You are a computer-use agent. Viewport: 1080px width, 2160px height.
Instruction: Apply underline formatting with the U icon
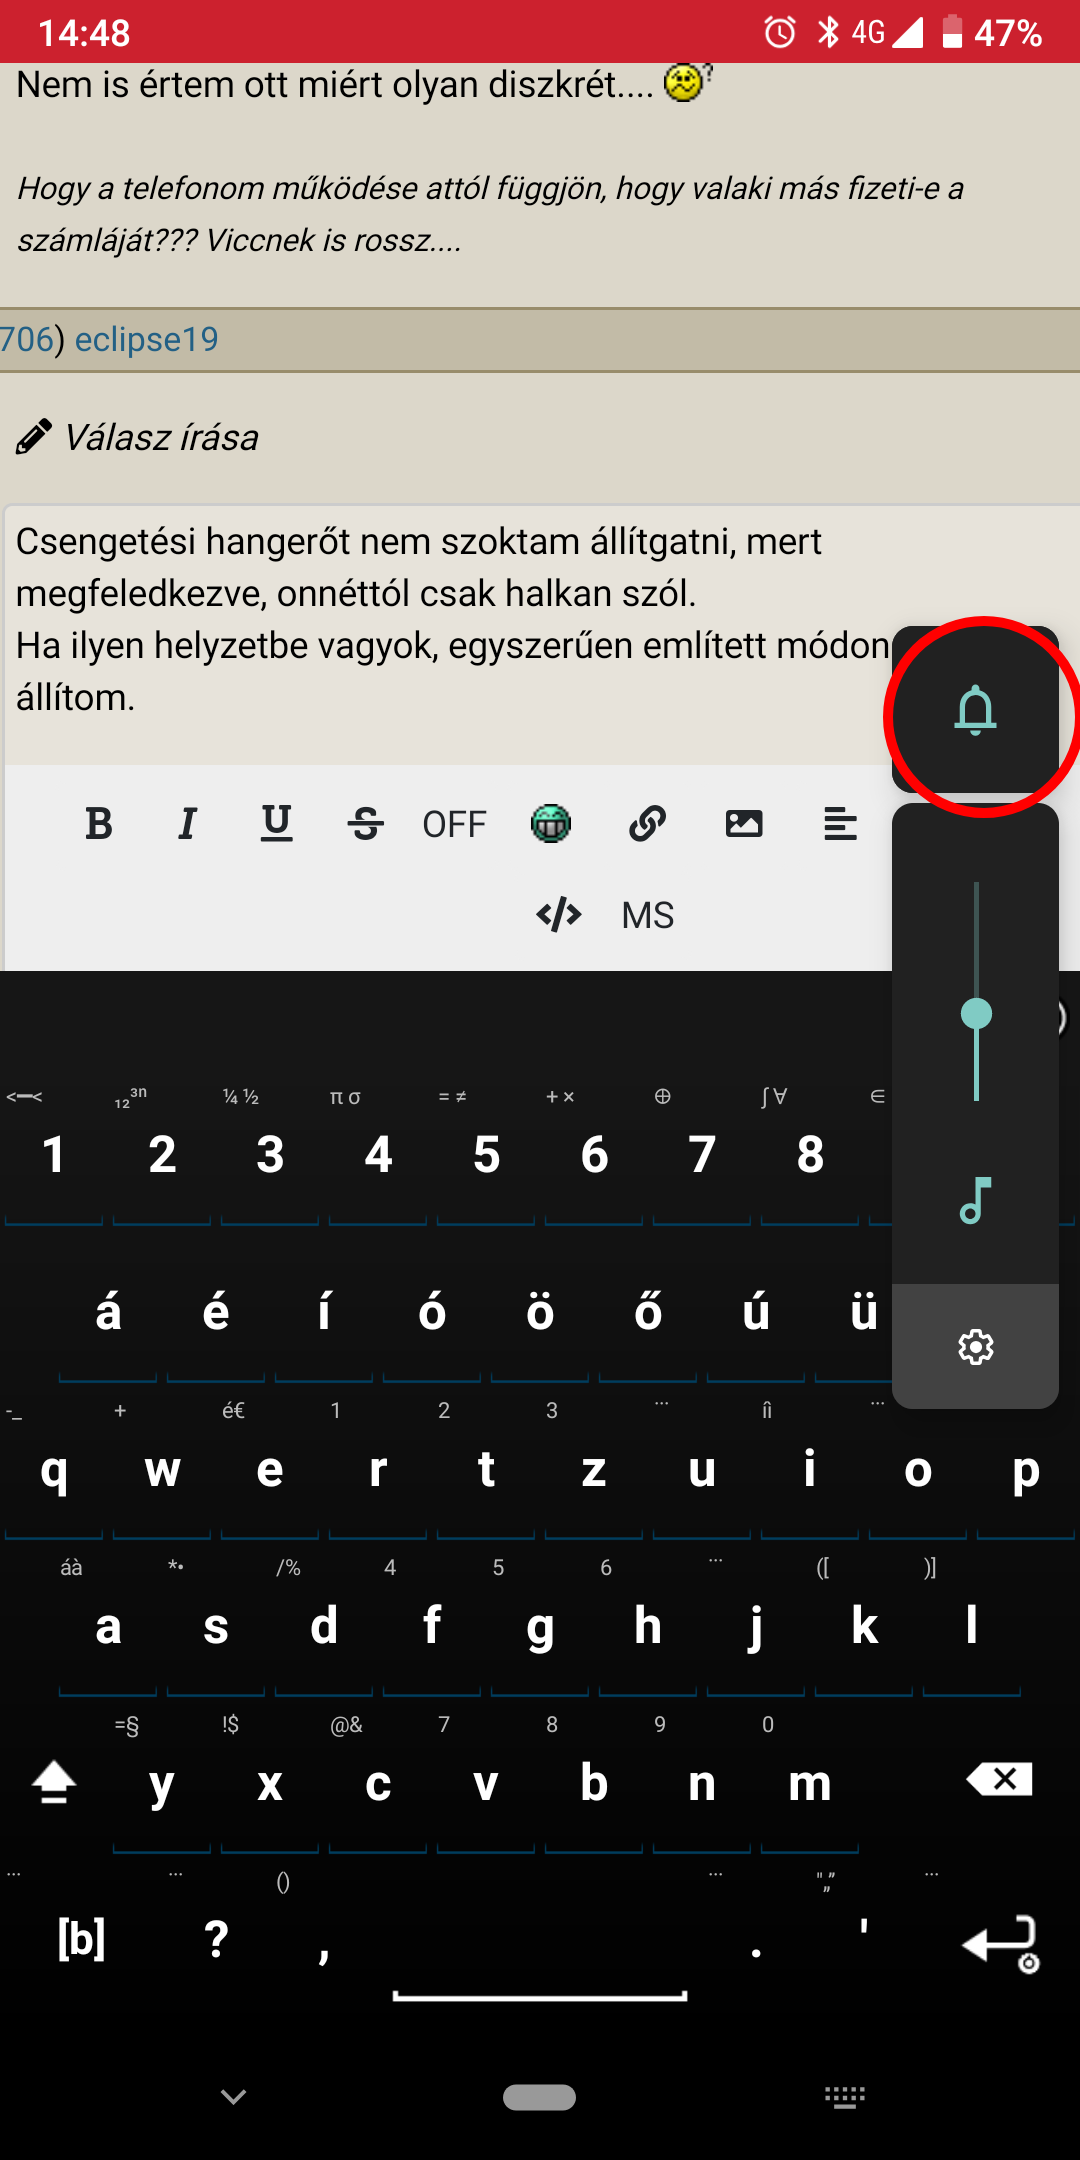(277, 824)
